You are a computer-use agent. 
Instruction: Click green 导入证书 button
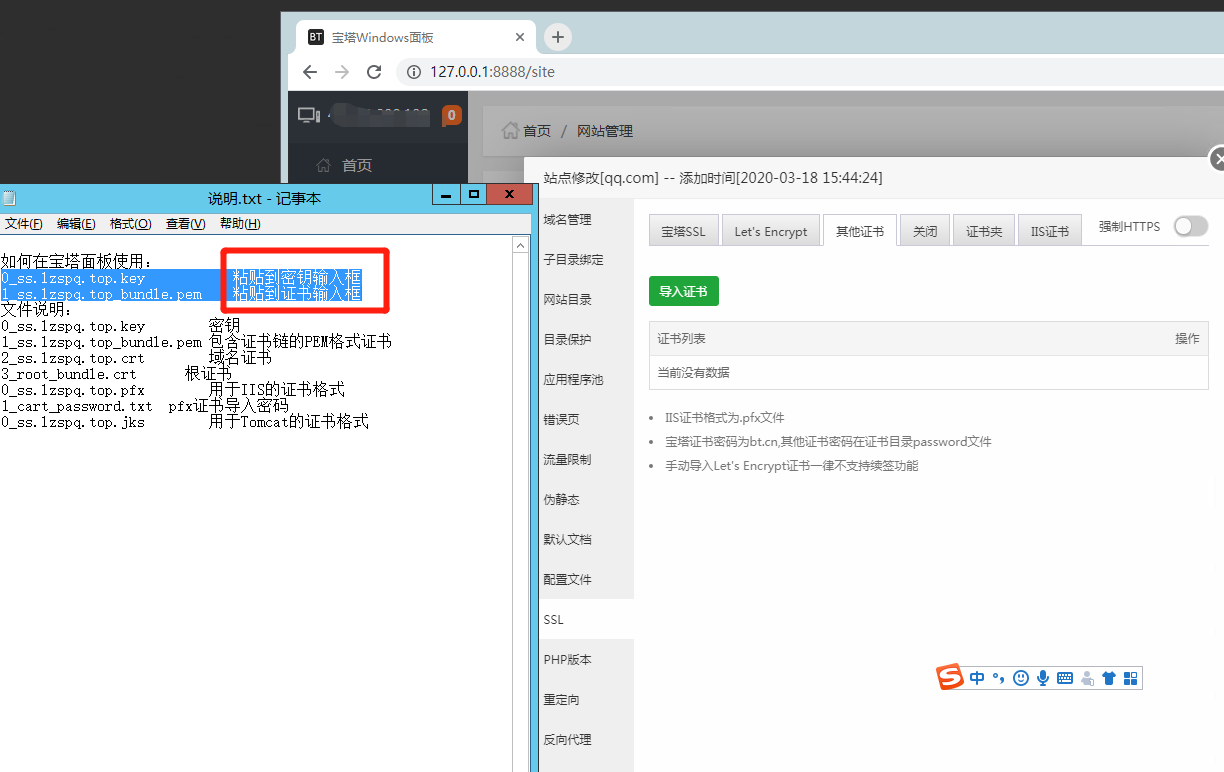[x=684, y=291]
